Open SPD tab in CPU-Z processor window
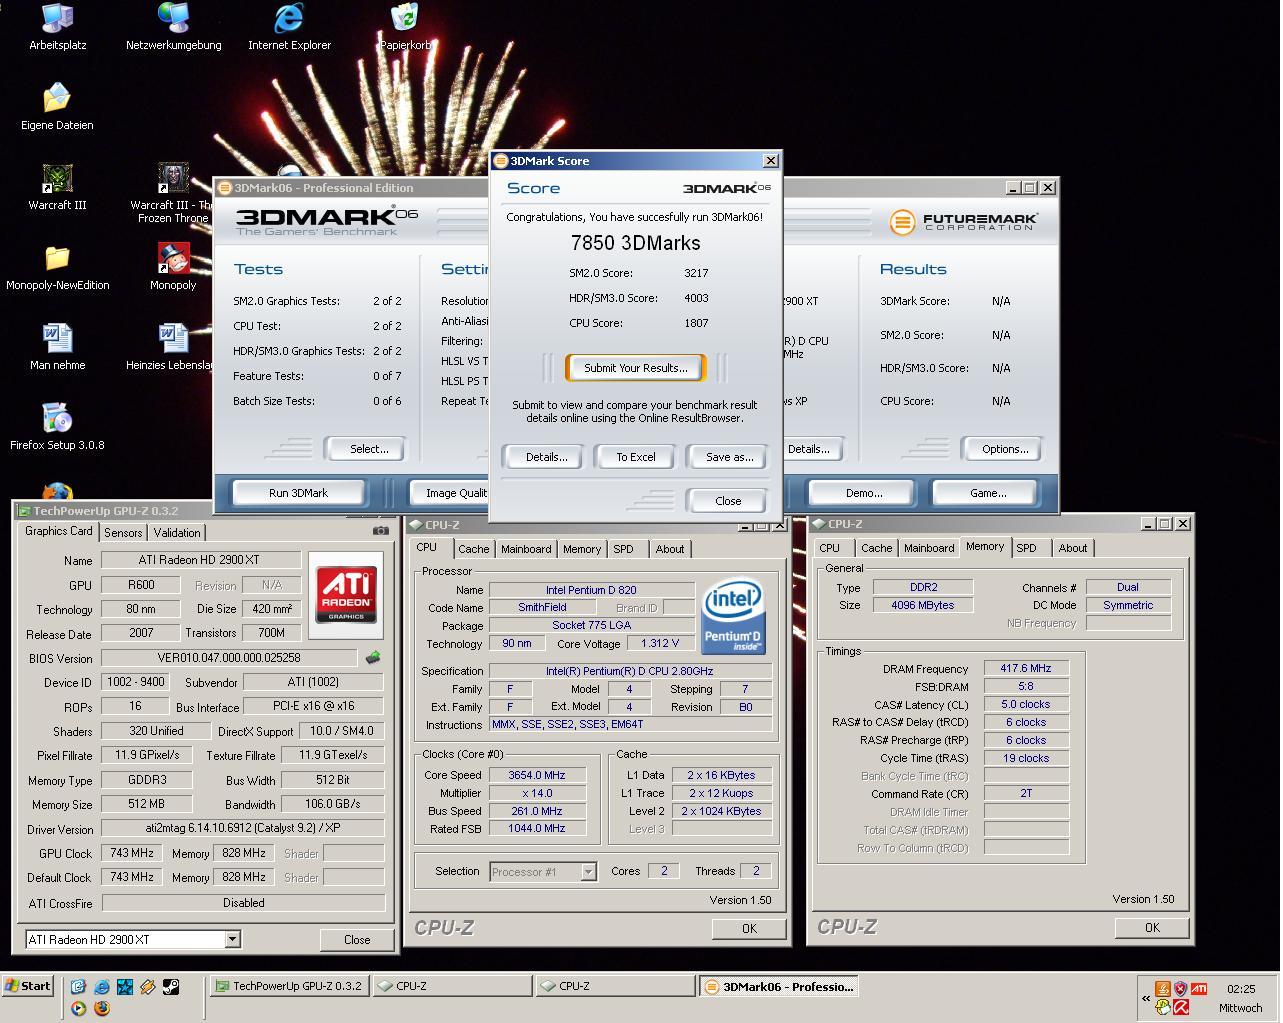1283x1023 pixels. tap(623, 549)
